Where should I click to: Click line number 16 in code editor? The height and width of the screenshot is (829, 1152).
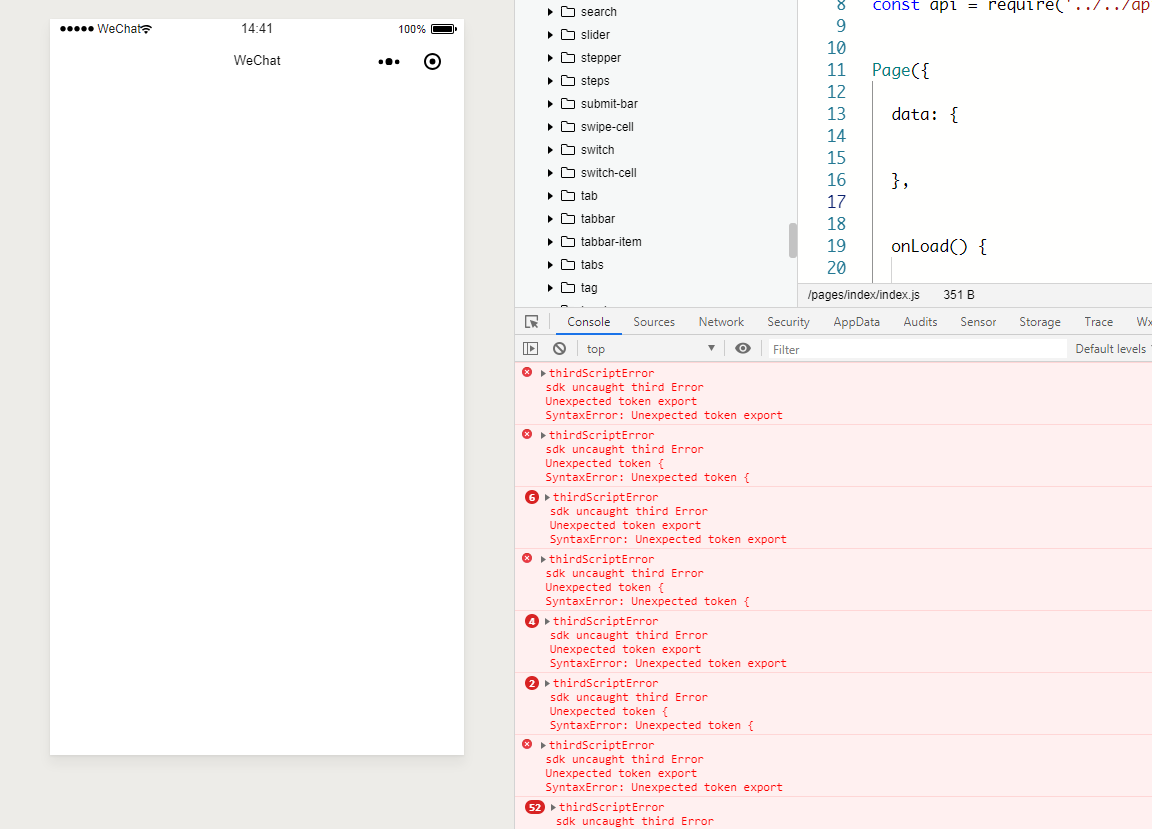836,181
